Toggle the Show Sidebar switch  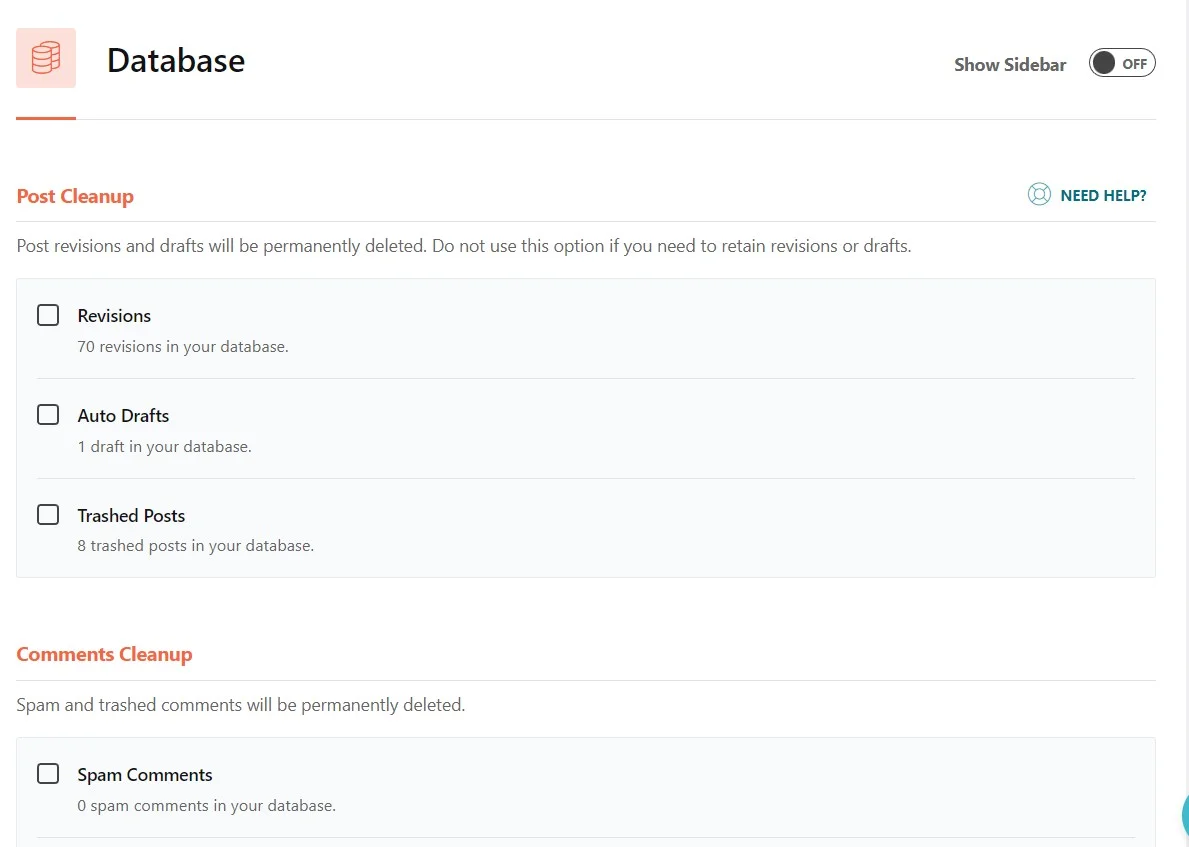pos(1122,64)
